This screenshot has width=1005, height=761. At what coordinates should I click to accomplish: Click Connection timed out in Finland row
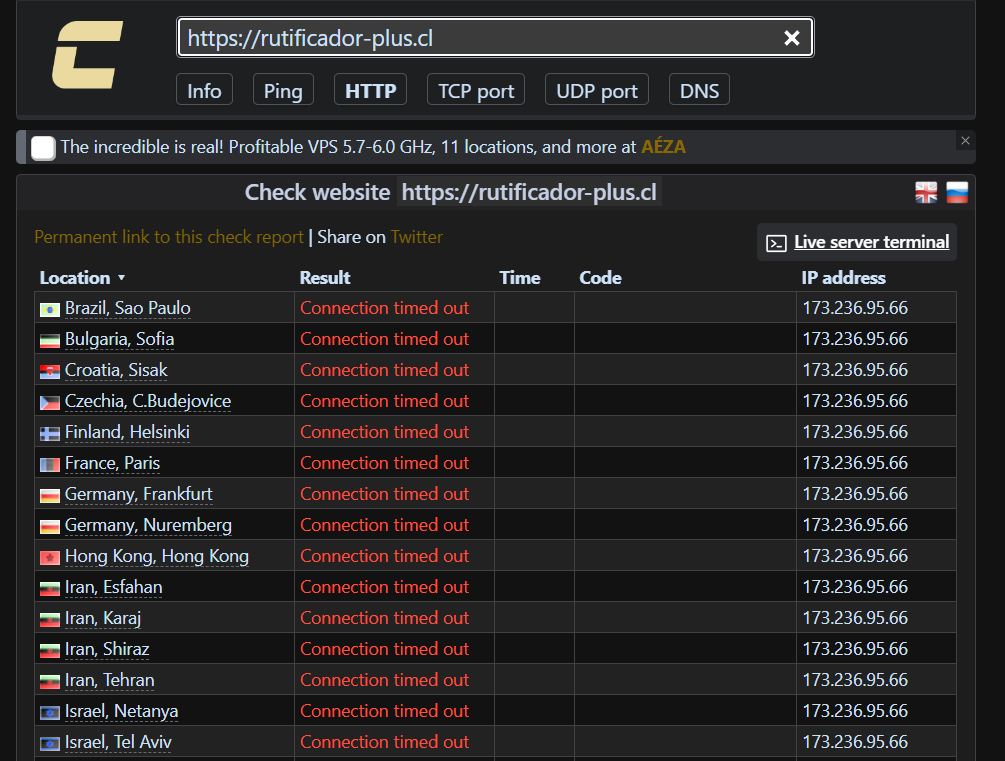(x=385, y=431)
